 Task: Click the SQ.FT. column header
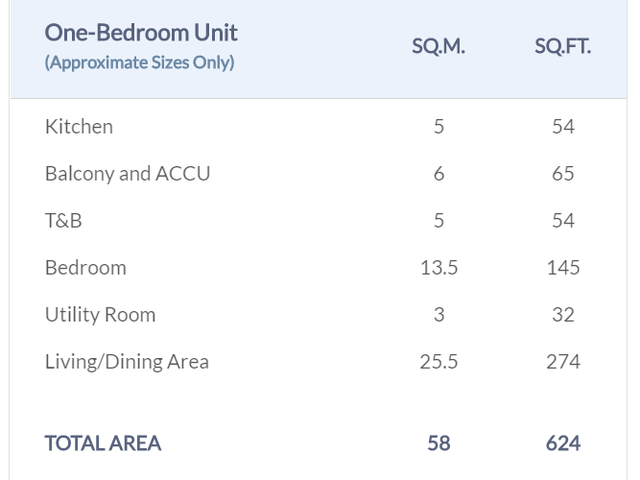pos(563,46)
